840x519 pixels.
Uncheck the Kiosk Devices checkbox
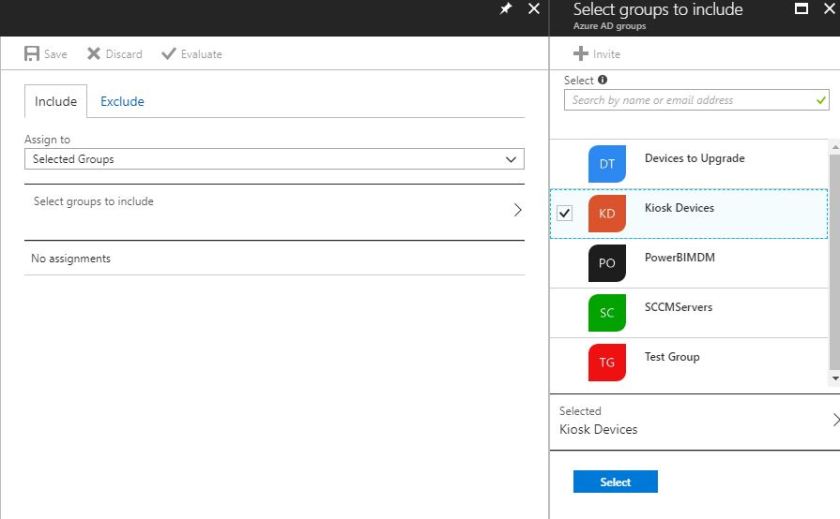pyautogui.click(x=565, y=214)
